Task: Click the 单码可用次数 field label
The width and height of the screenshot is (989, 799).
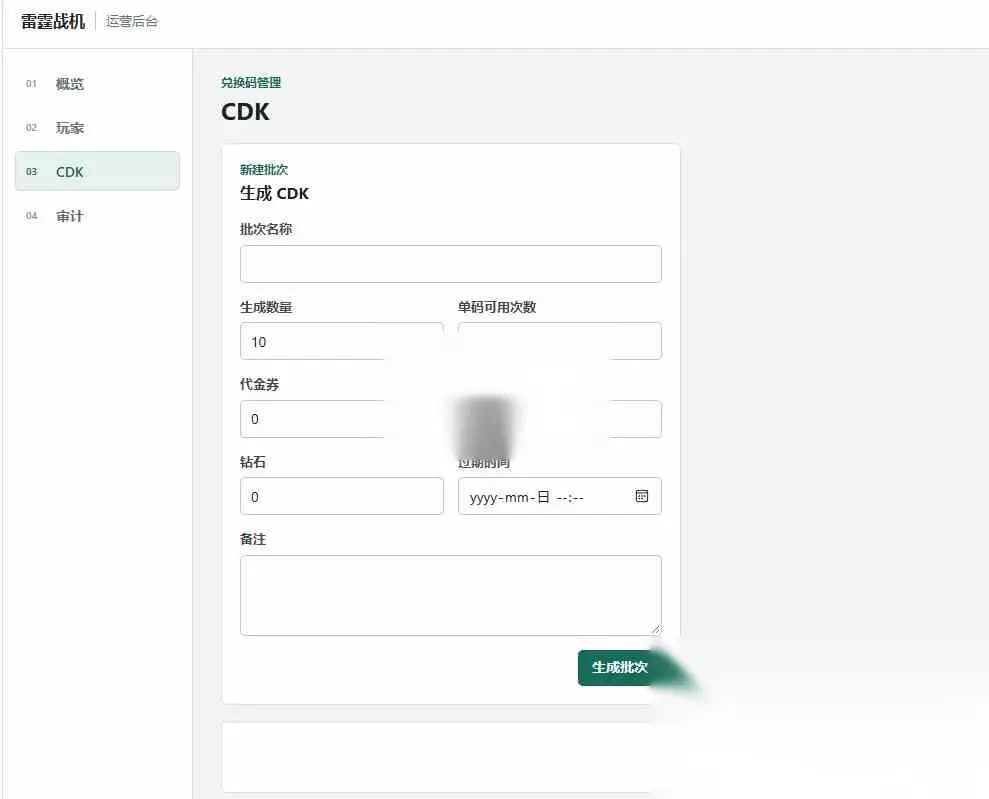Action: (x=497, y=307)
